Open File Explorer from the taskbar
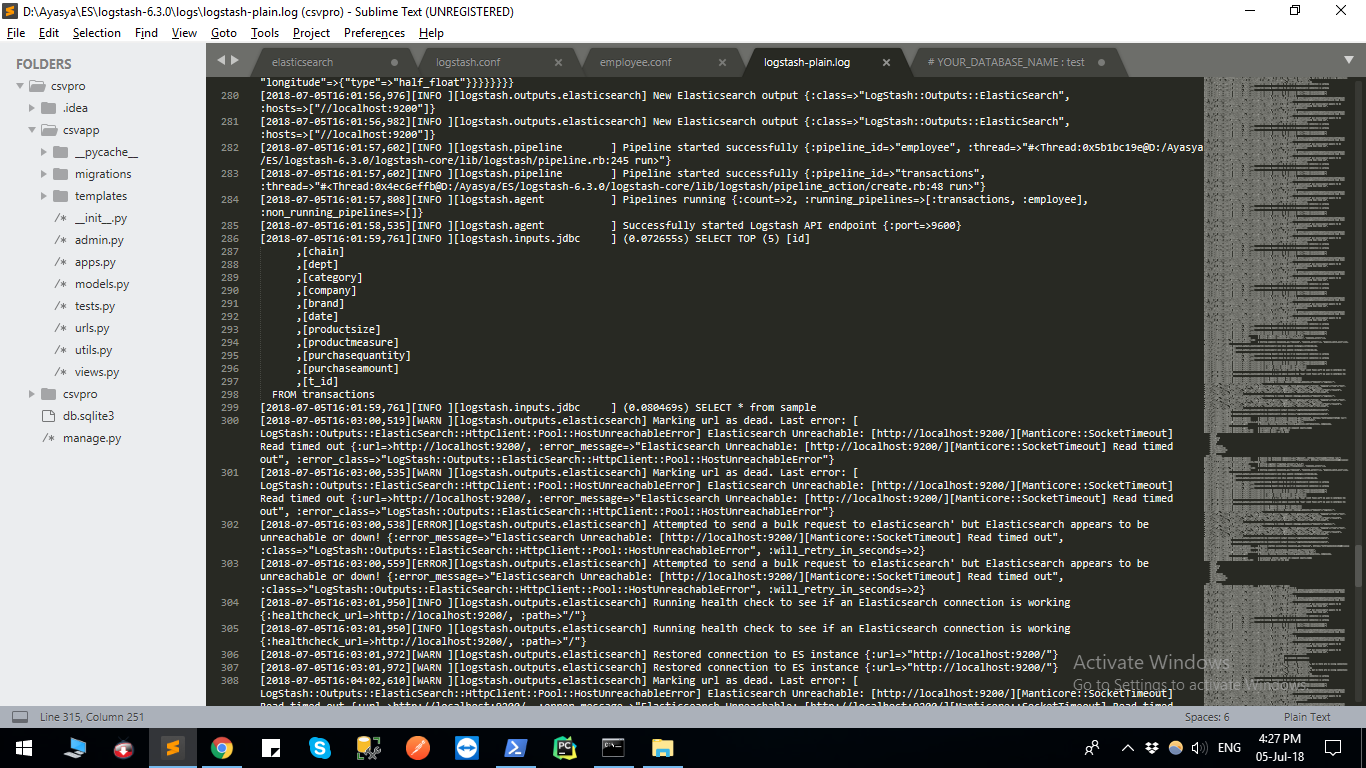The width and height of the screenshot is (1366, 768). tap(663, 747)
